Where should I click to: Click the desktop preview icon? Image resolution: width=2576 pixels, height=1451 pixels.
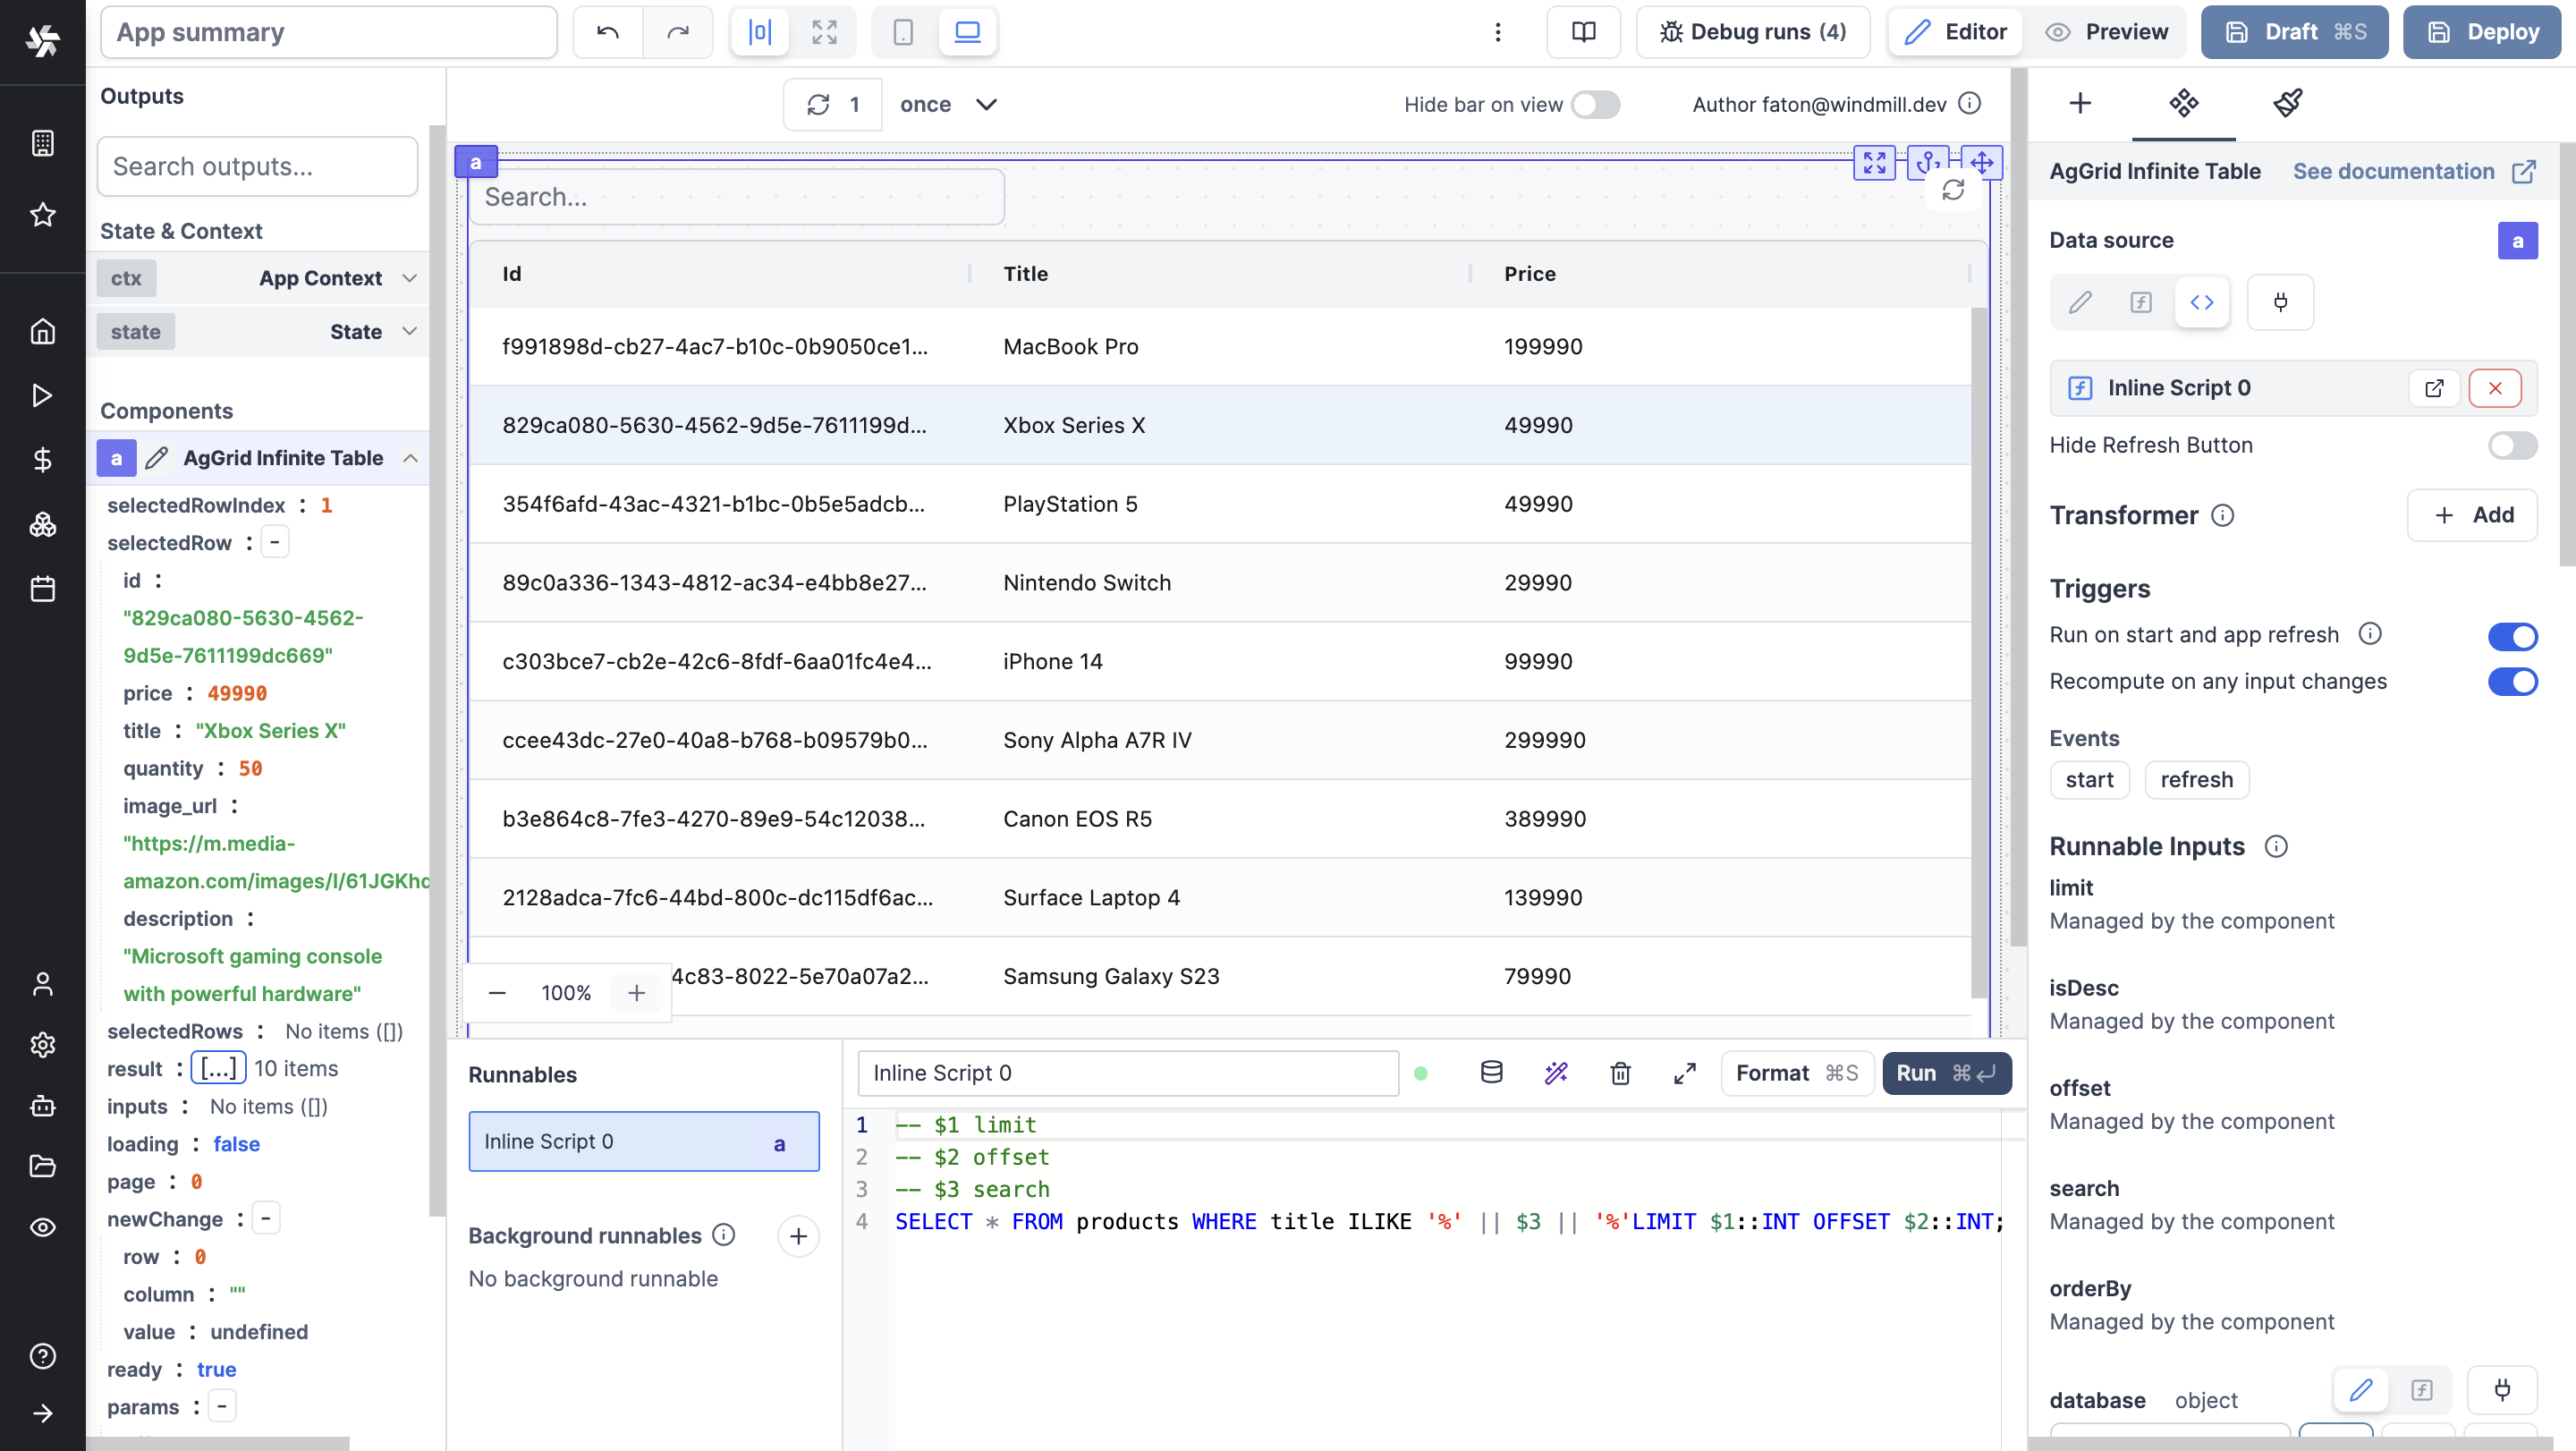click(x=968, y=32)
